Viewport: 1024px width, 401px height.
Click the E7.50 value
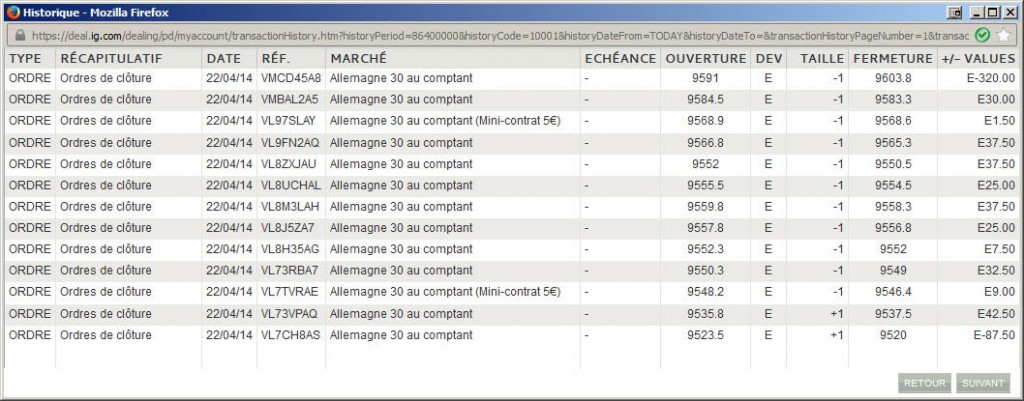[x=999, y=249]
